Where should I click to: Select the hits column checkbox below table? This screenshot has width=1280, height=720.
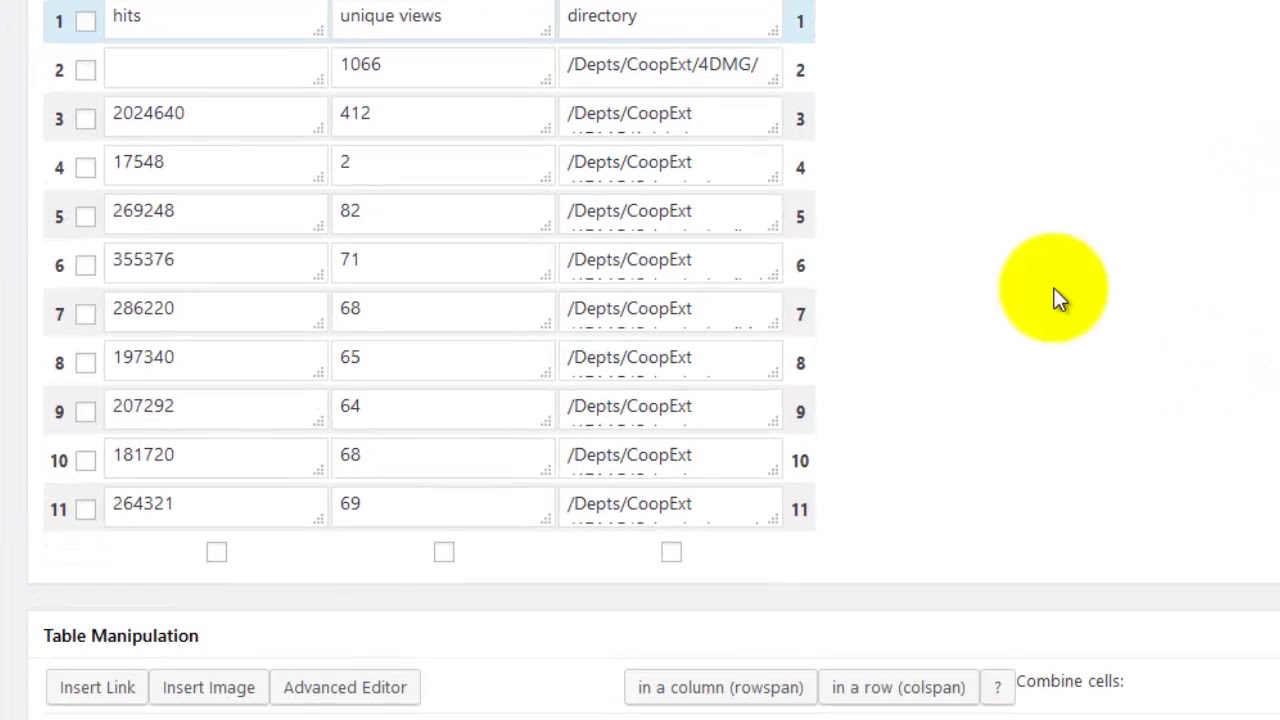[x=217, y=552]
